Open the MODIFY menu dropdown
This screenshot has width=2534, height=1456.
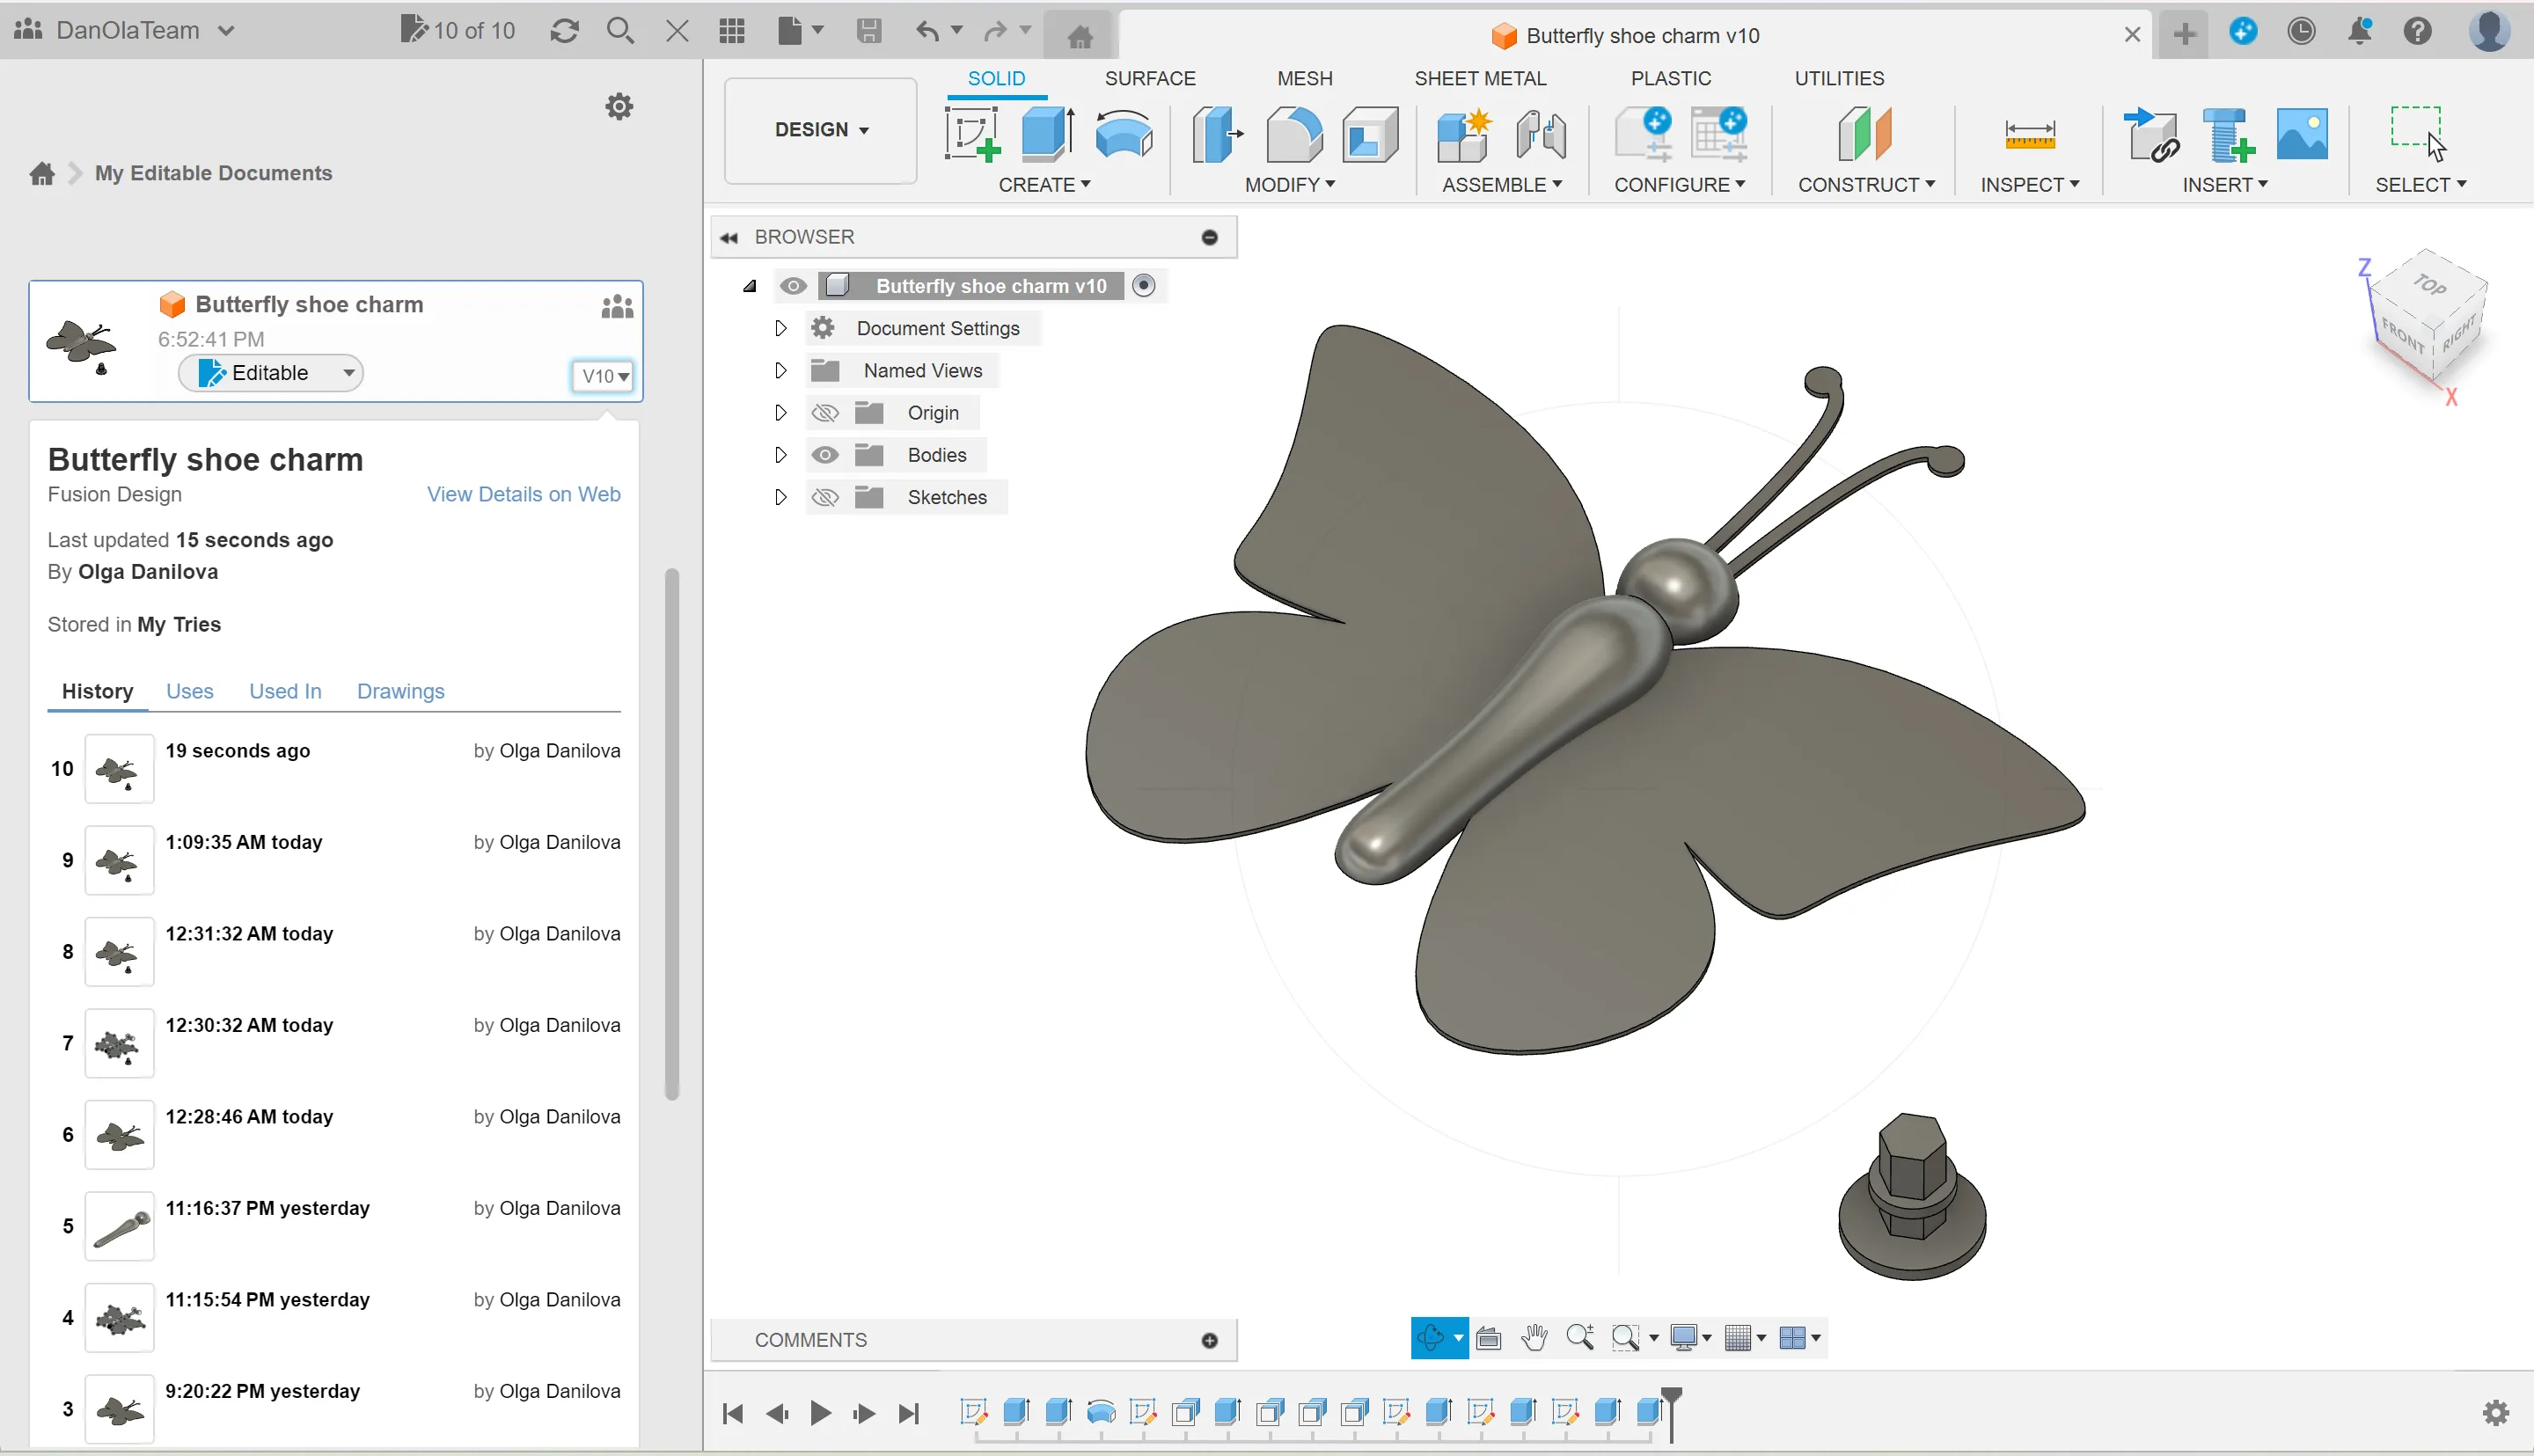[1289, 185]
